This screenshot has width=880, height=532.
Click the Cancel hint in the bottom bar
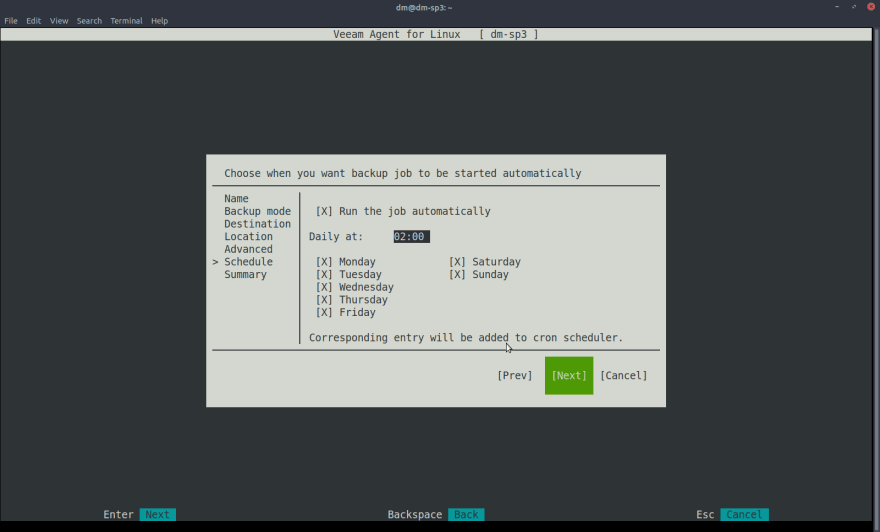744,515
